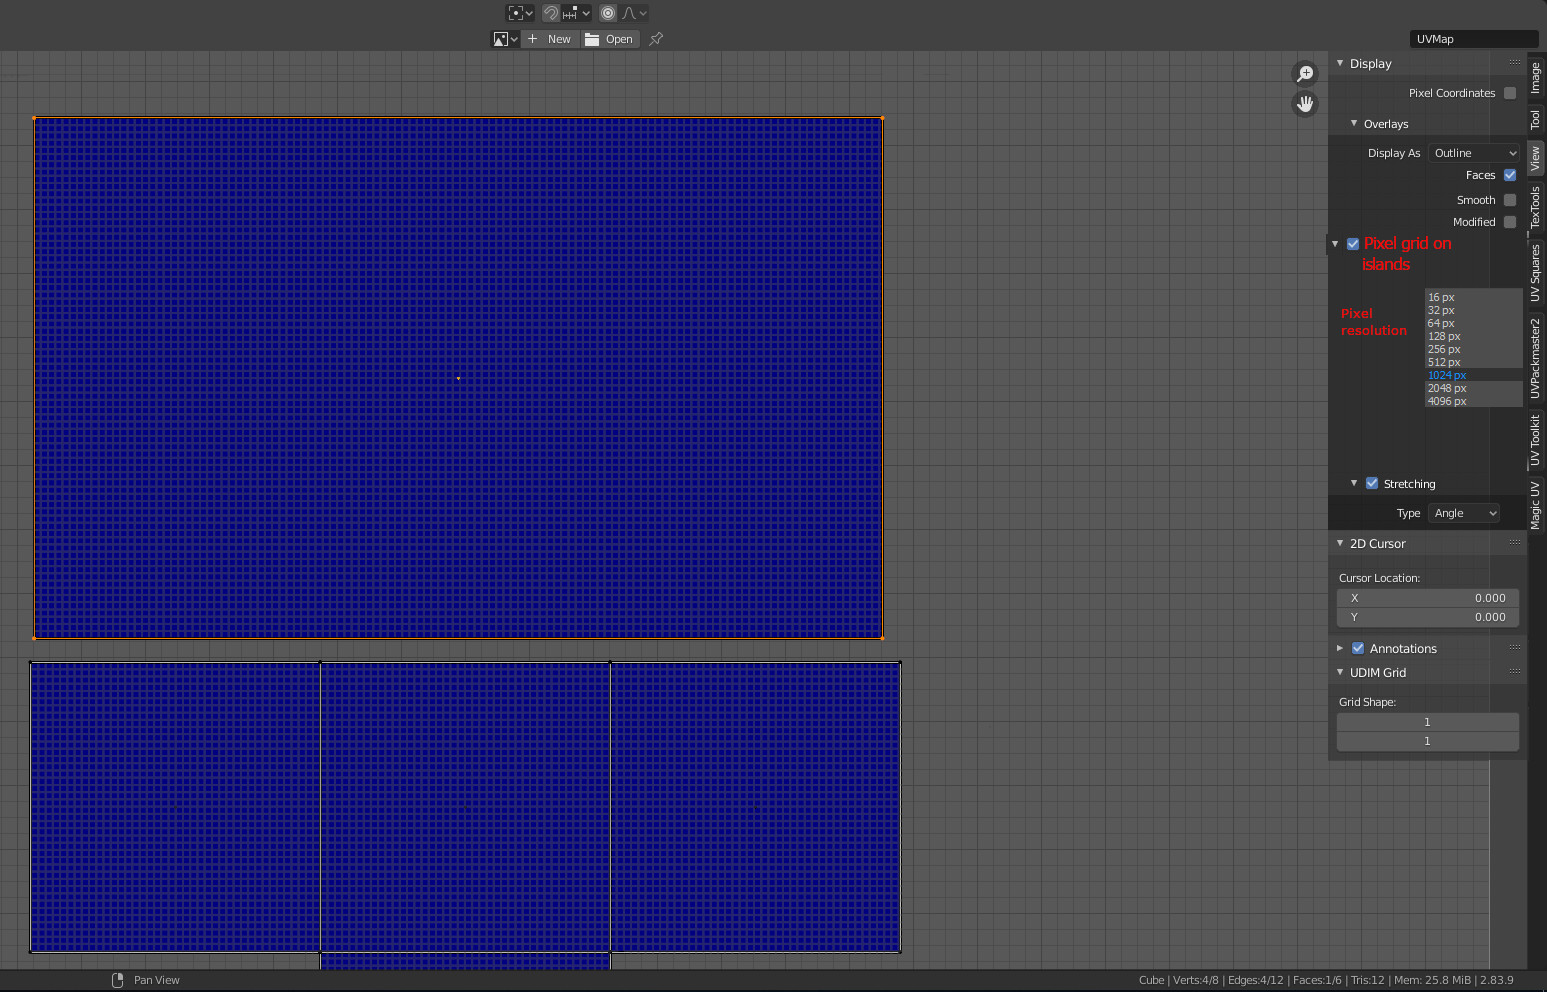Open the Display As Outline dropdown
This screenshot has height=992, width=1547.
[x=1474, y=153]
